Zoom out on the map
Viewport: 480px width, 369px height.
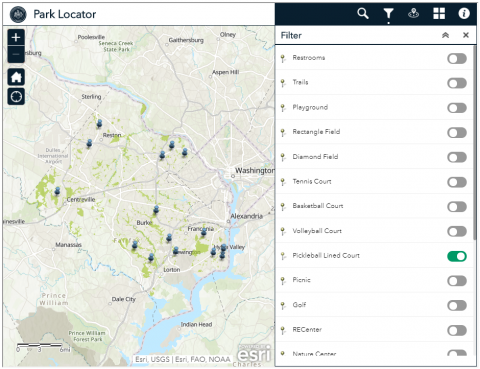pos(16,54)
